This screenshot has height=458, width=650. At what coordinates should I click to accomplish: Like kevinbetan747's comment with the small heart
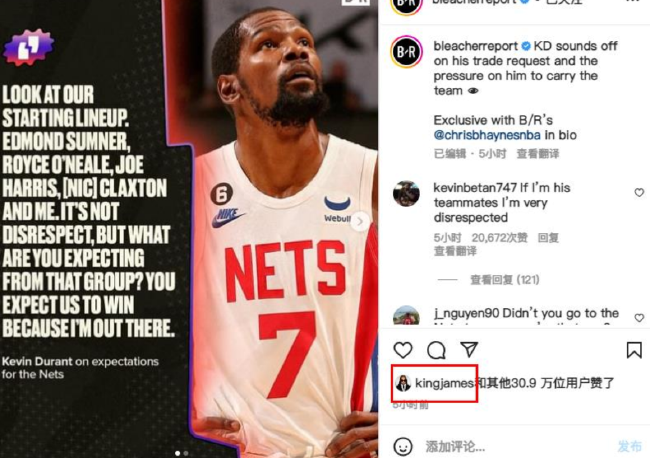(x=639, y=192)
